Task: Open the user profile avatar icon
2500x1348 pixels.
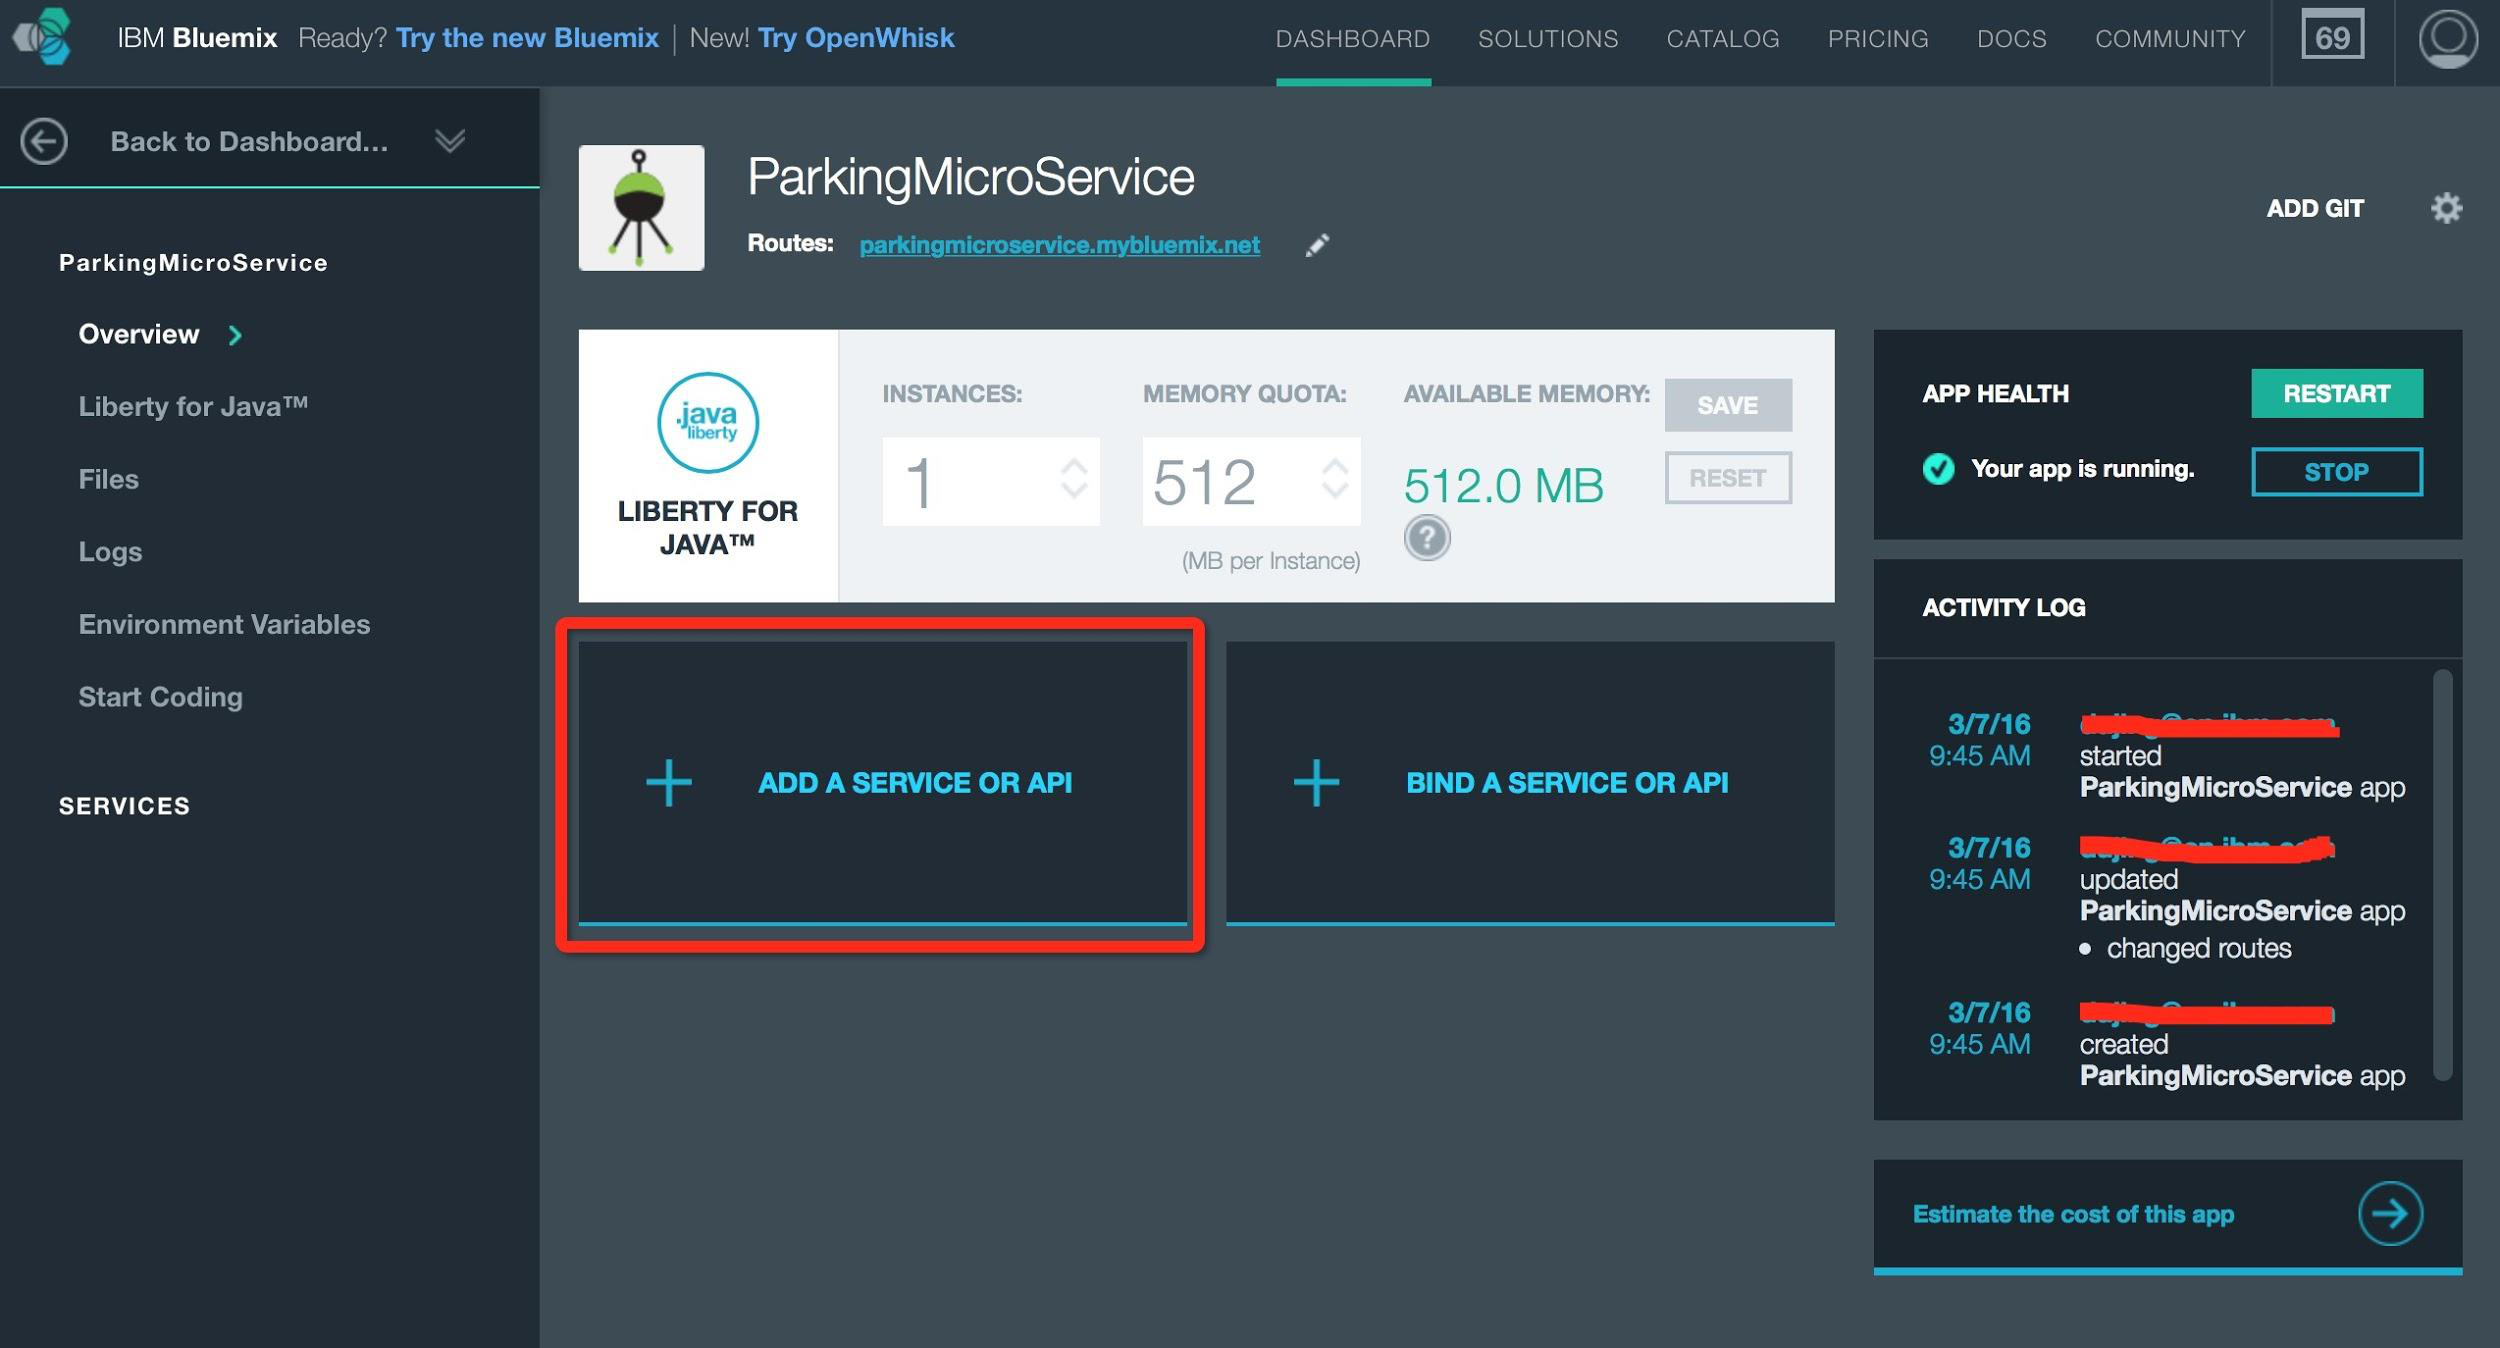Action: (x=2447, y=38)
